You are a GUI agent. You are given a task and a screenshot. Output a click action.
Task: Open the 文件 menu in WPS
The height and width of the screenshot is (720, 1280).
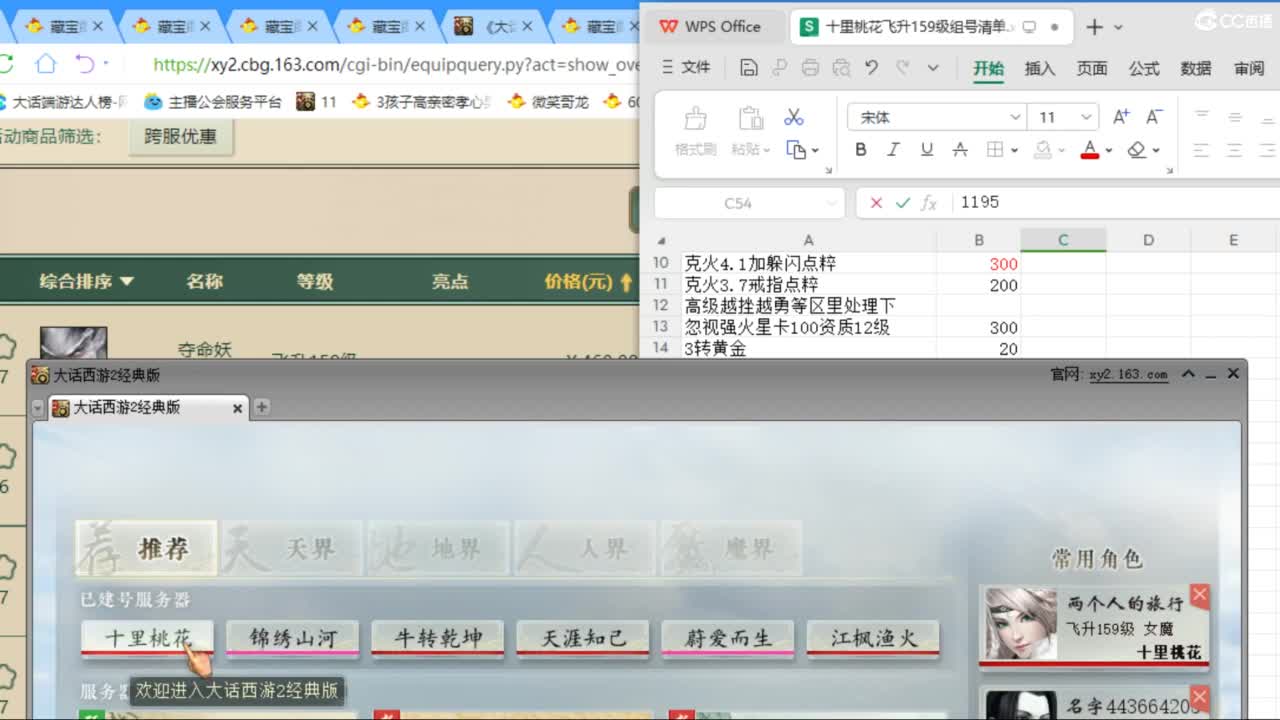686,68
